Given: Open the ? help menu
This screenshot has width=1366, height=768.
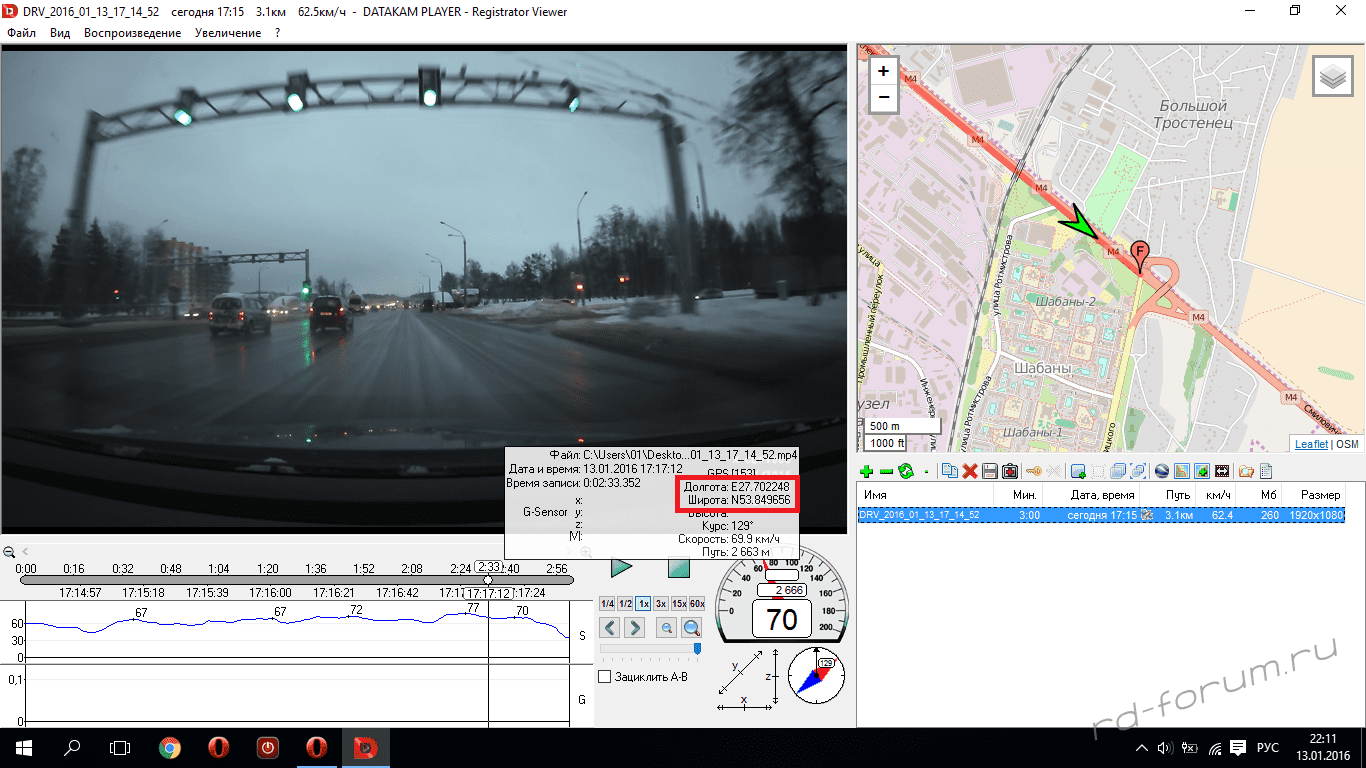Looking at the screenshot, I should point(277,33).
